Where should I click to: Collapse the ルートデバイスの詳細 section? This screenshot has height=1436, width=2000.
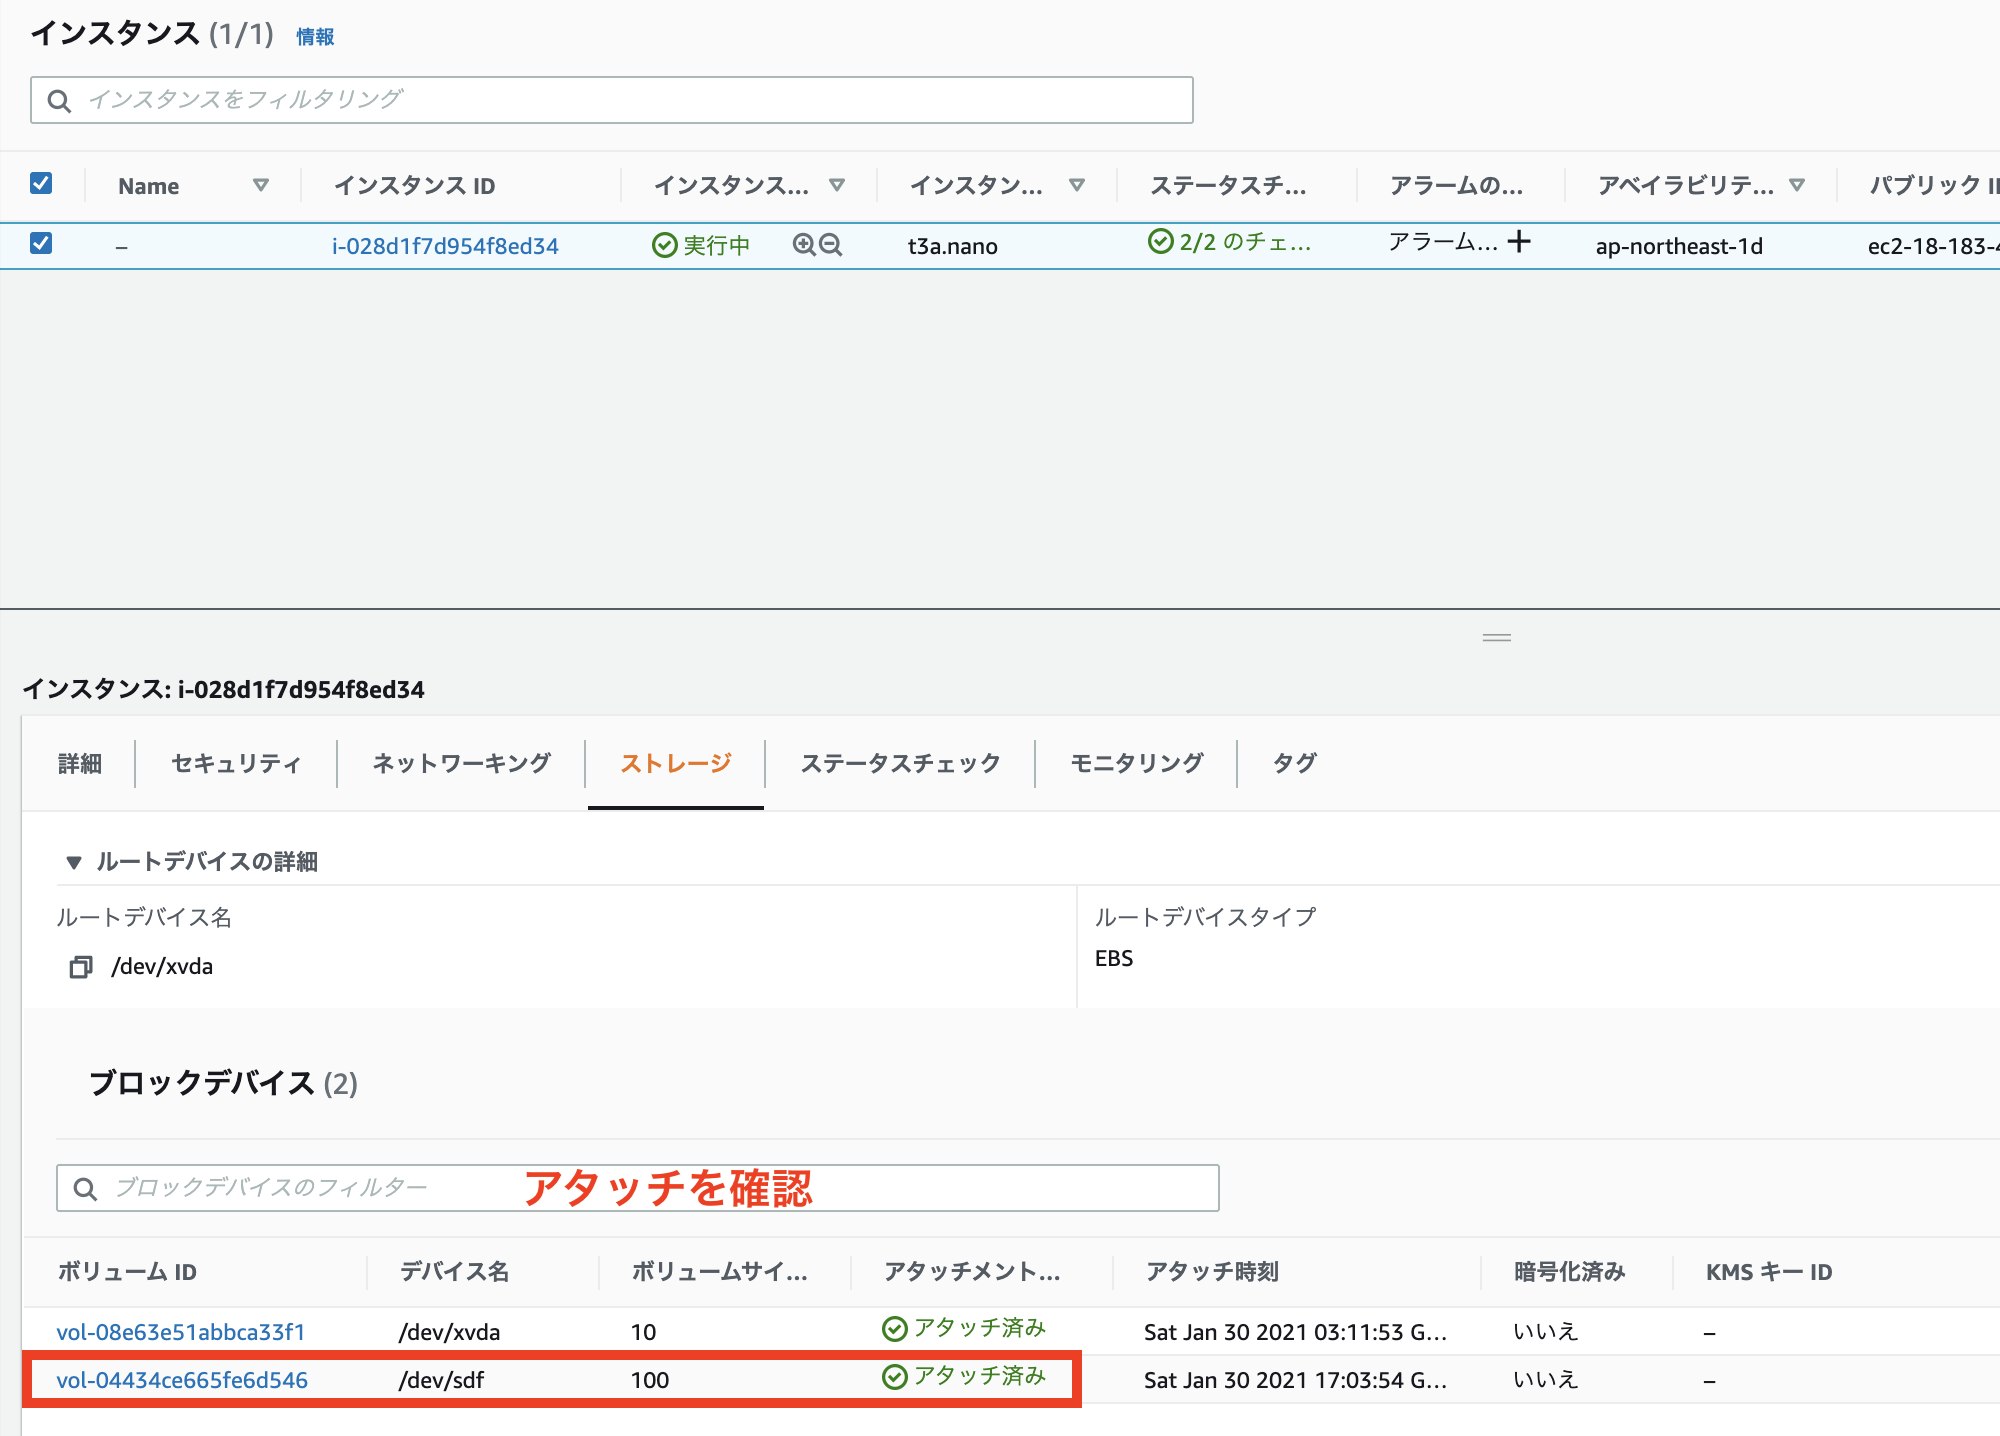[x=73, y=862]
